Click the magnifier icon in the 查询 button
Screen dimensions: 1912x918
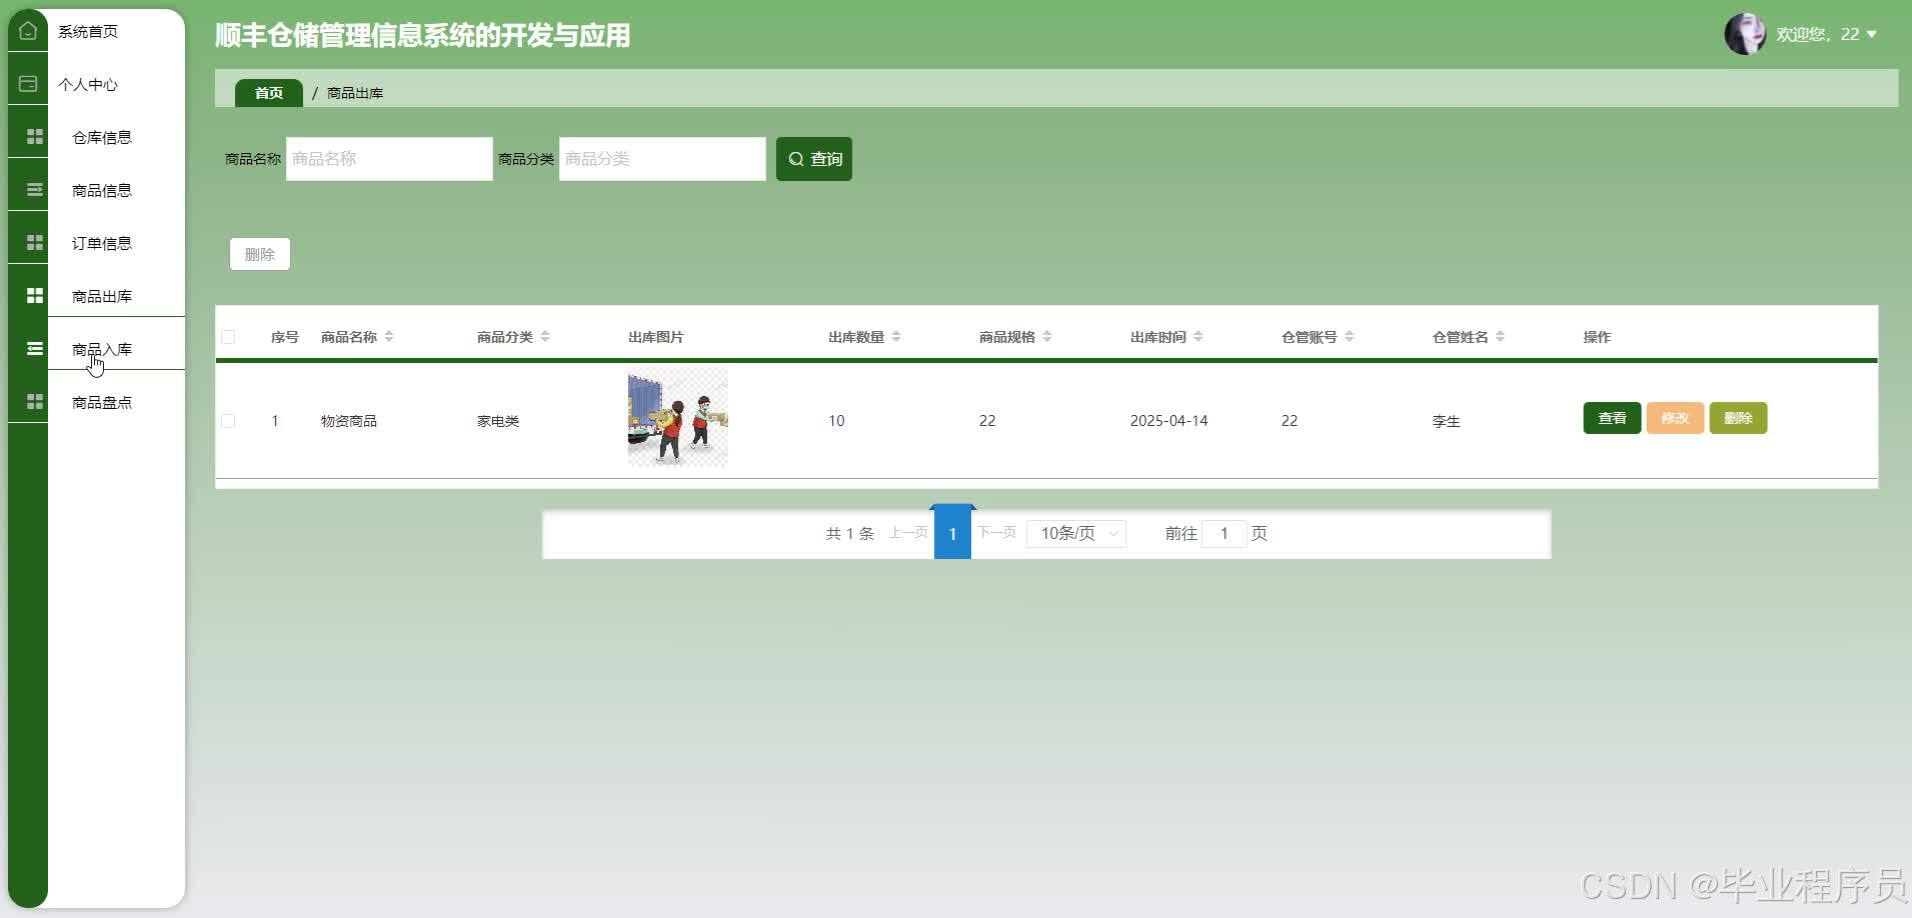(x=797, y=158)
